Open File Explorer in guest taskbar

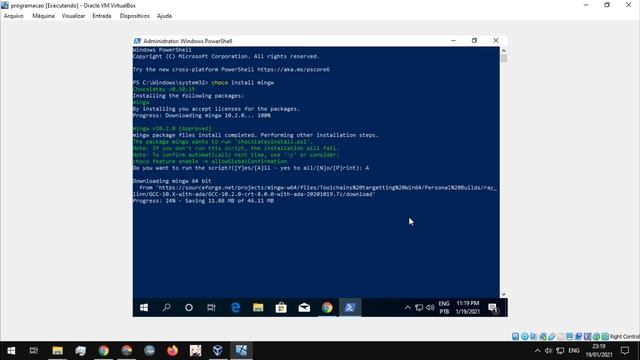pyautogui.click(x=258, y=307)
